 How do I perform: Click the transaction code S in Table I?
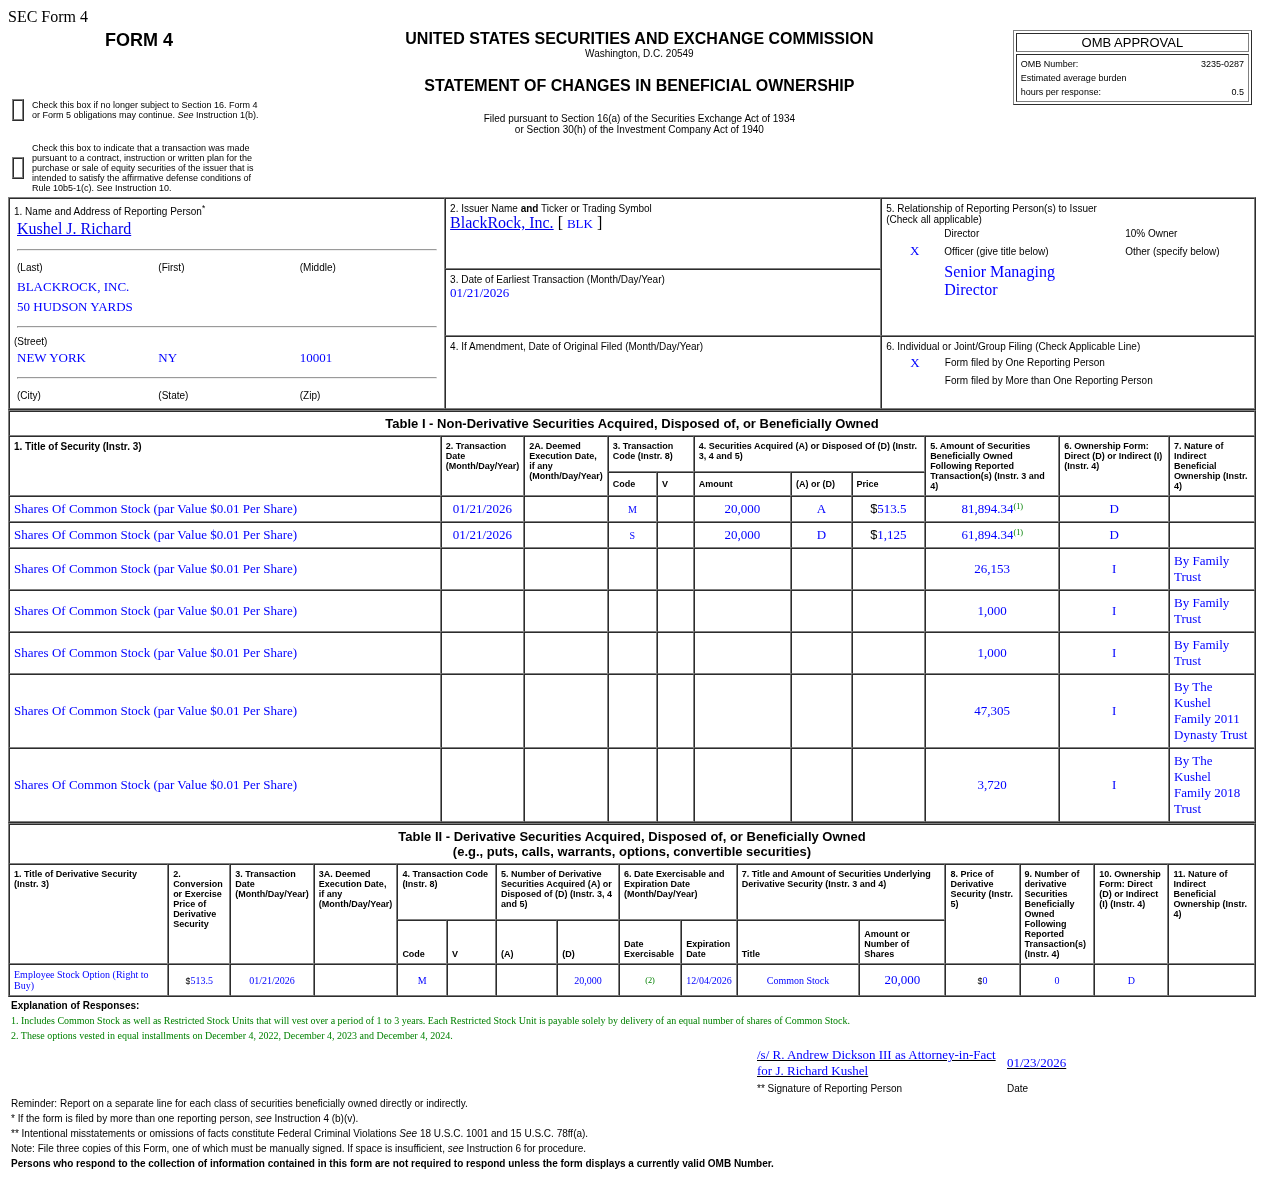[x=632, y=535]
